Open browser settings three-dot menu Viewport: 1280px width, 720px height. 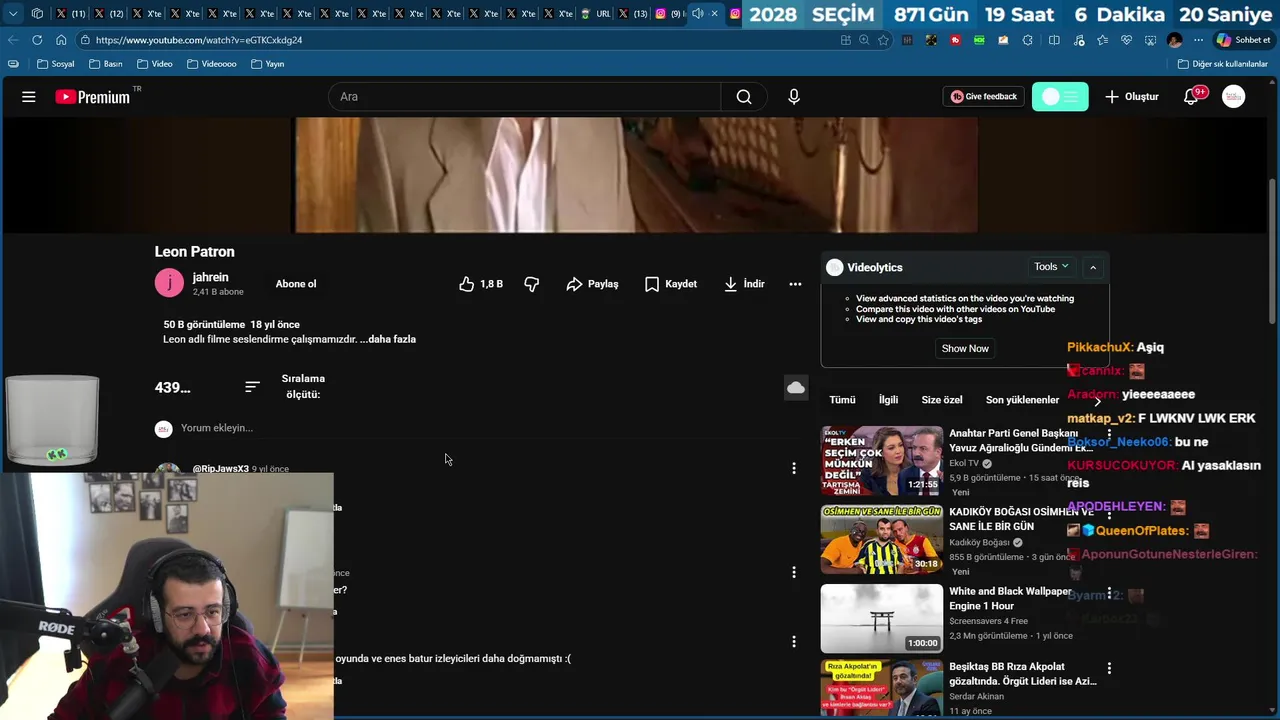coord(1198,40)
